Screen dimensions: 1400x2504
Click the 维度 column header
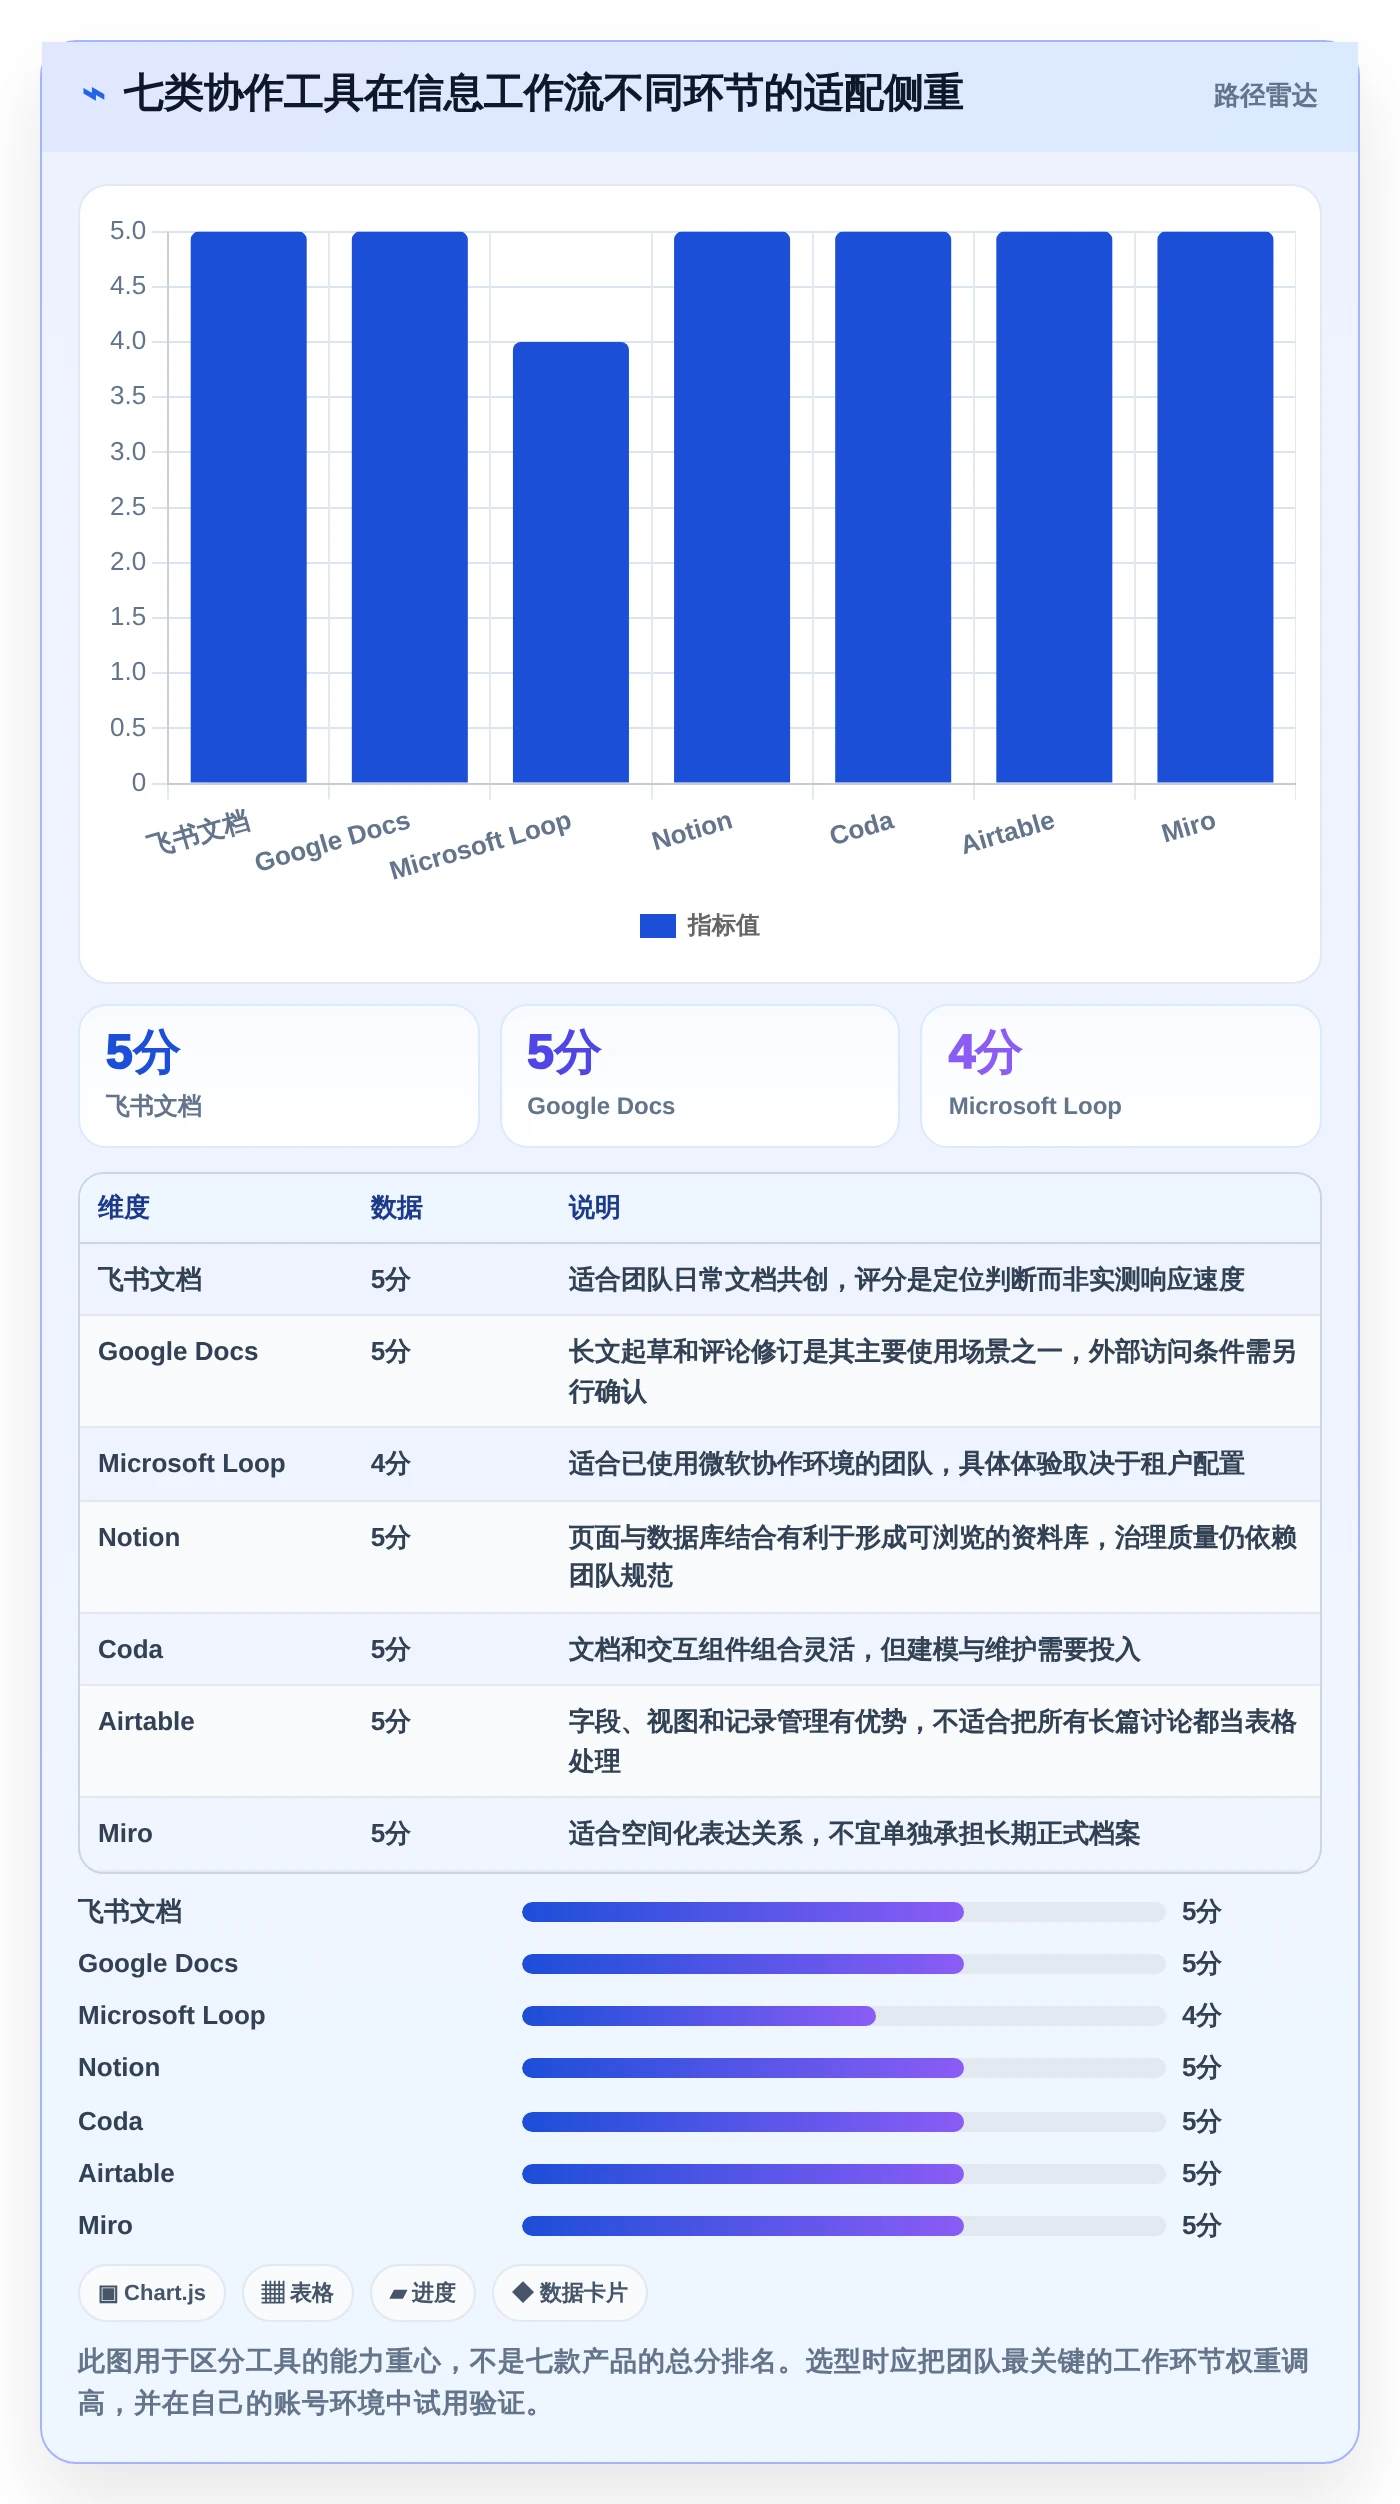124,1208
